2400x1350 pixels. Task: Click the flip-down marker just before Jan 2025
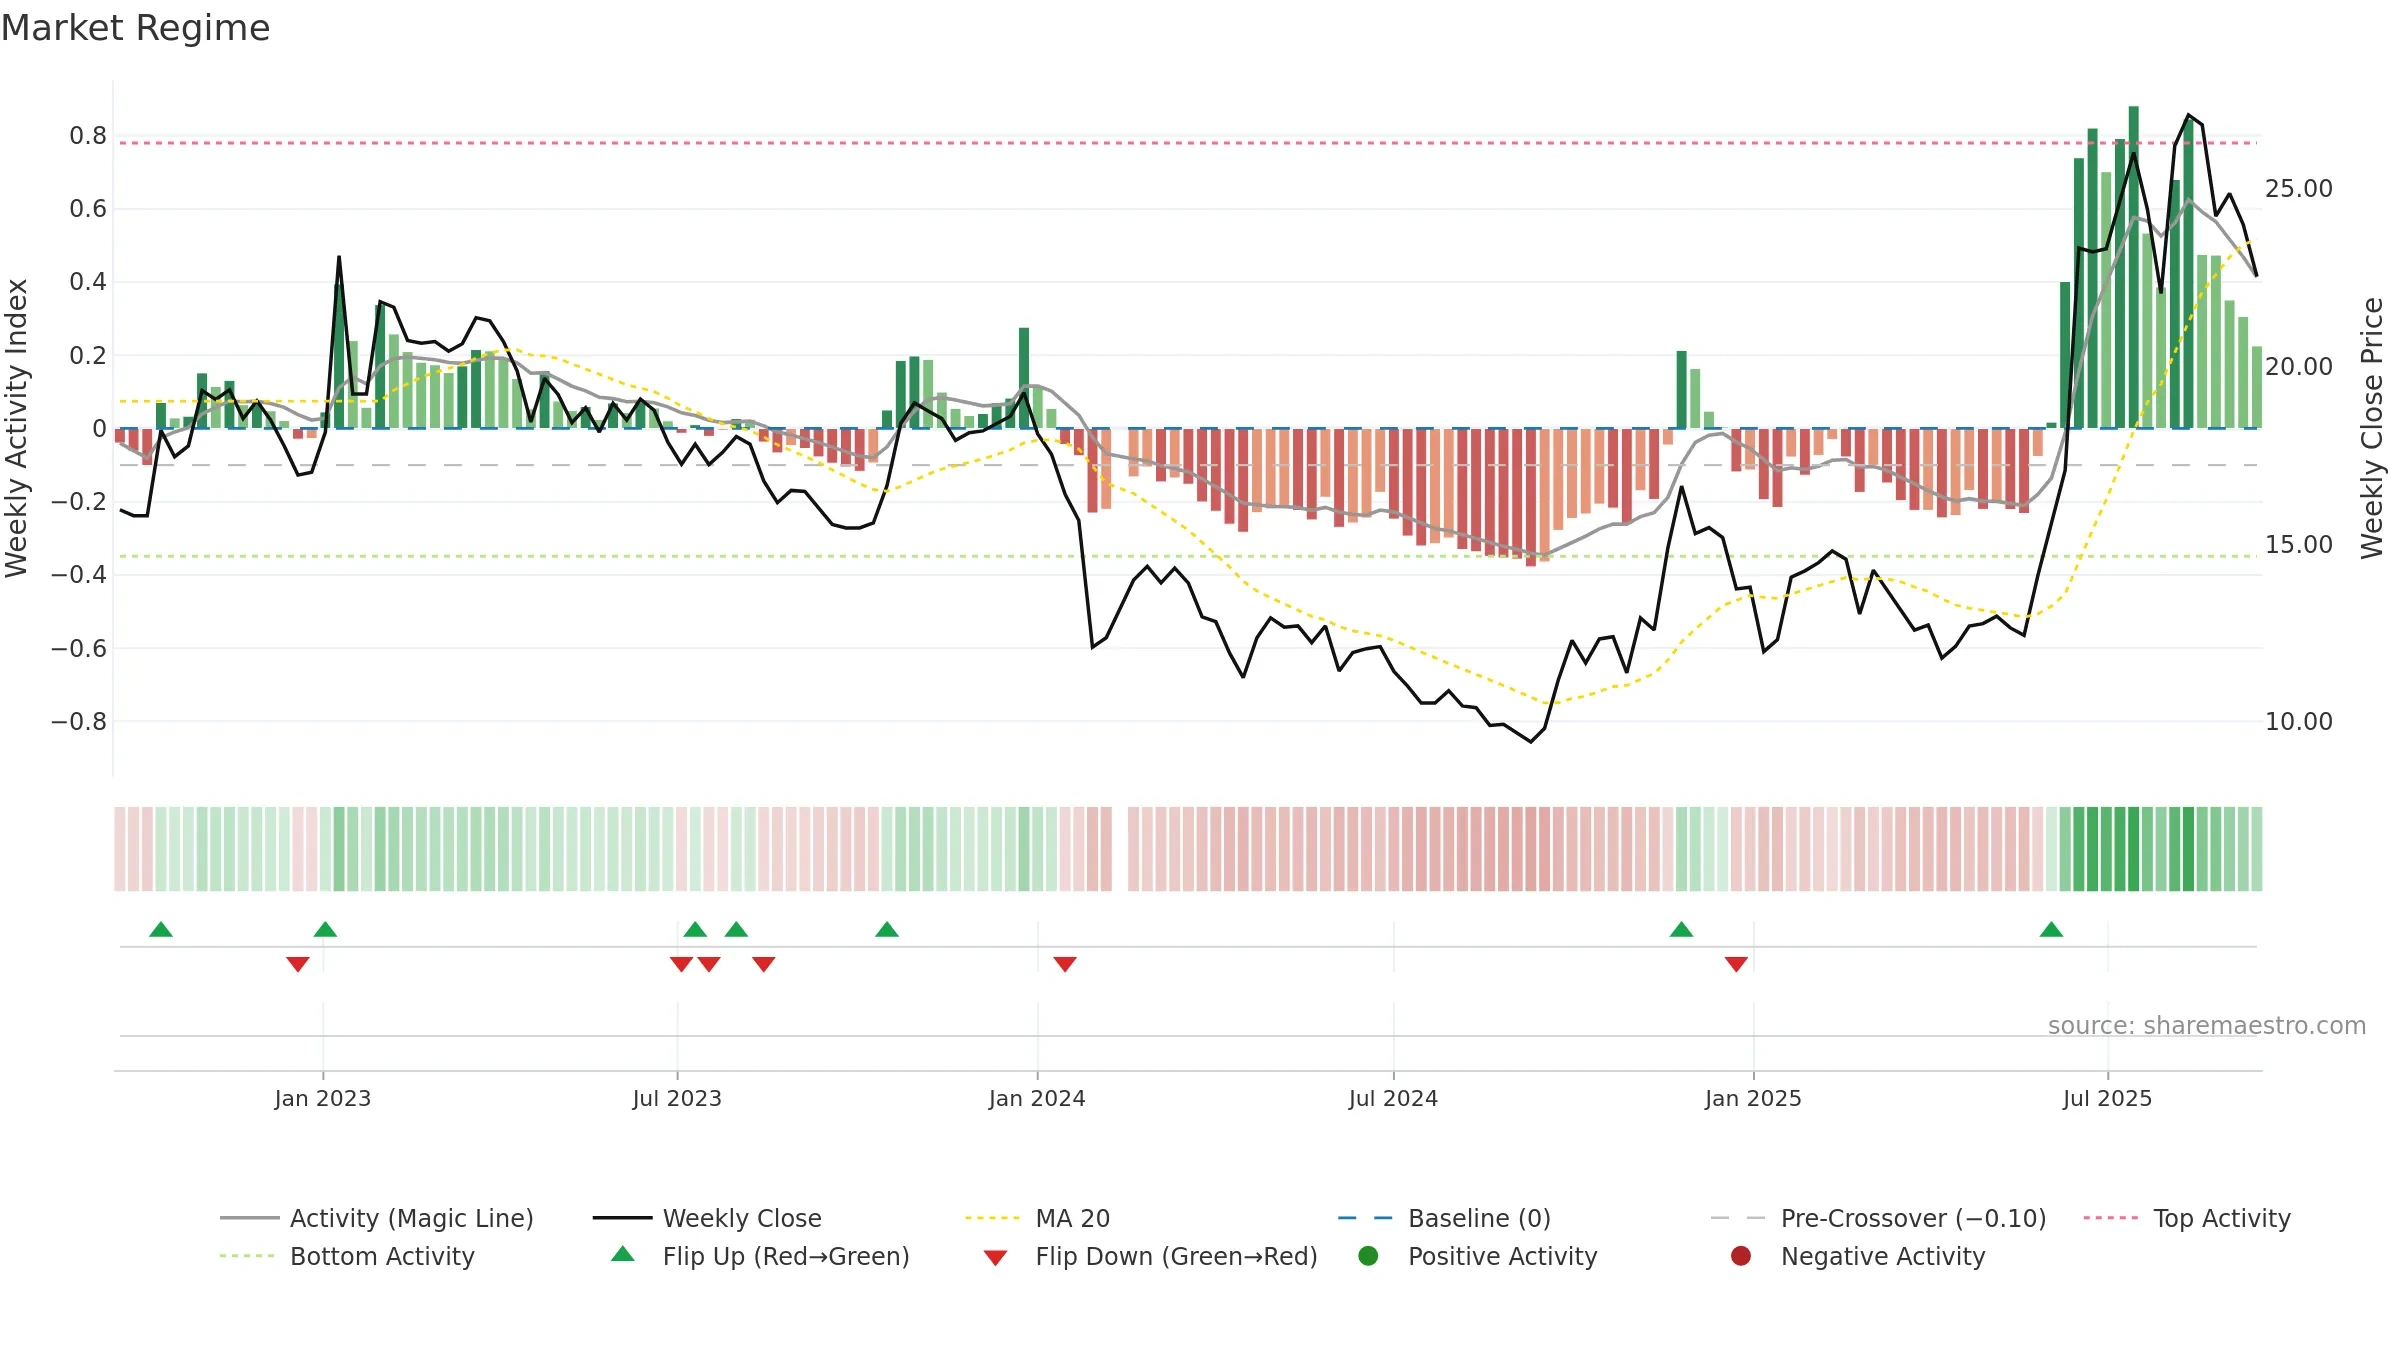tap(1736, 964)
